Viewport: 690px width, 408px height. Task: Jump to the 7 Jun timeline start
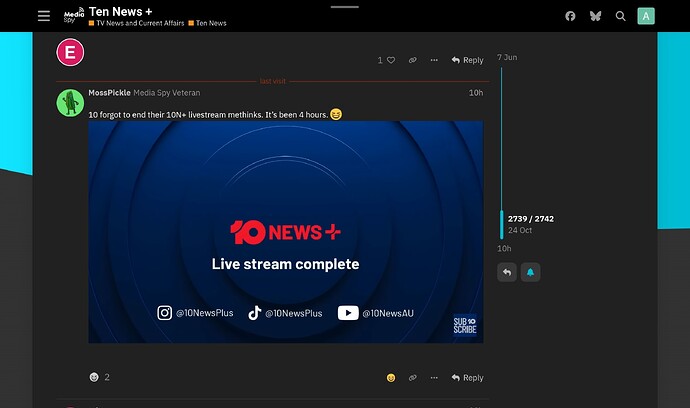pyautogui.click(x=507, y=57)
